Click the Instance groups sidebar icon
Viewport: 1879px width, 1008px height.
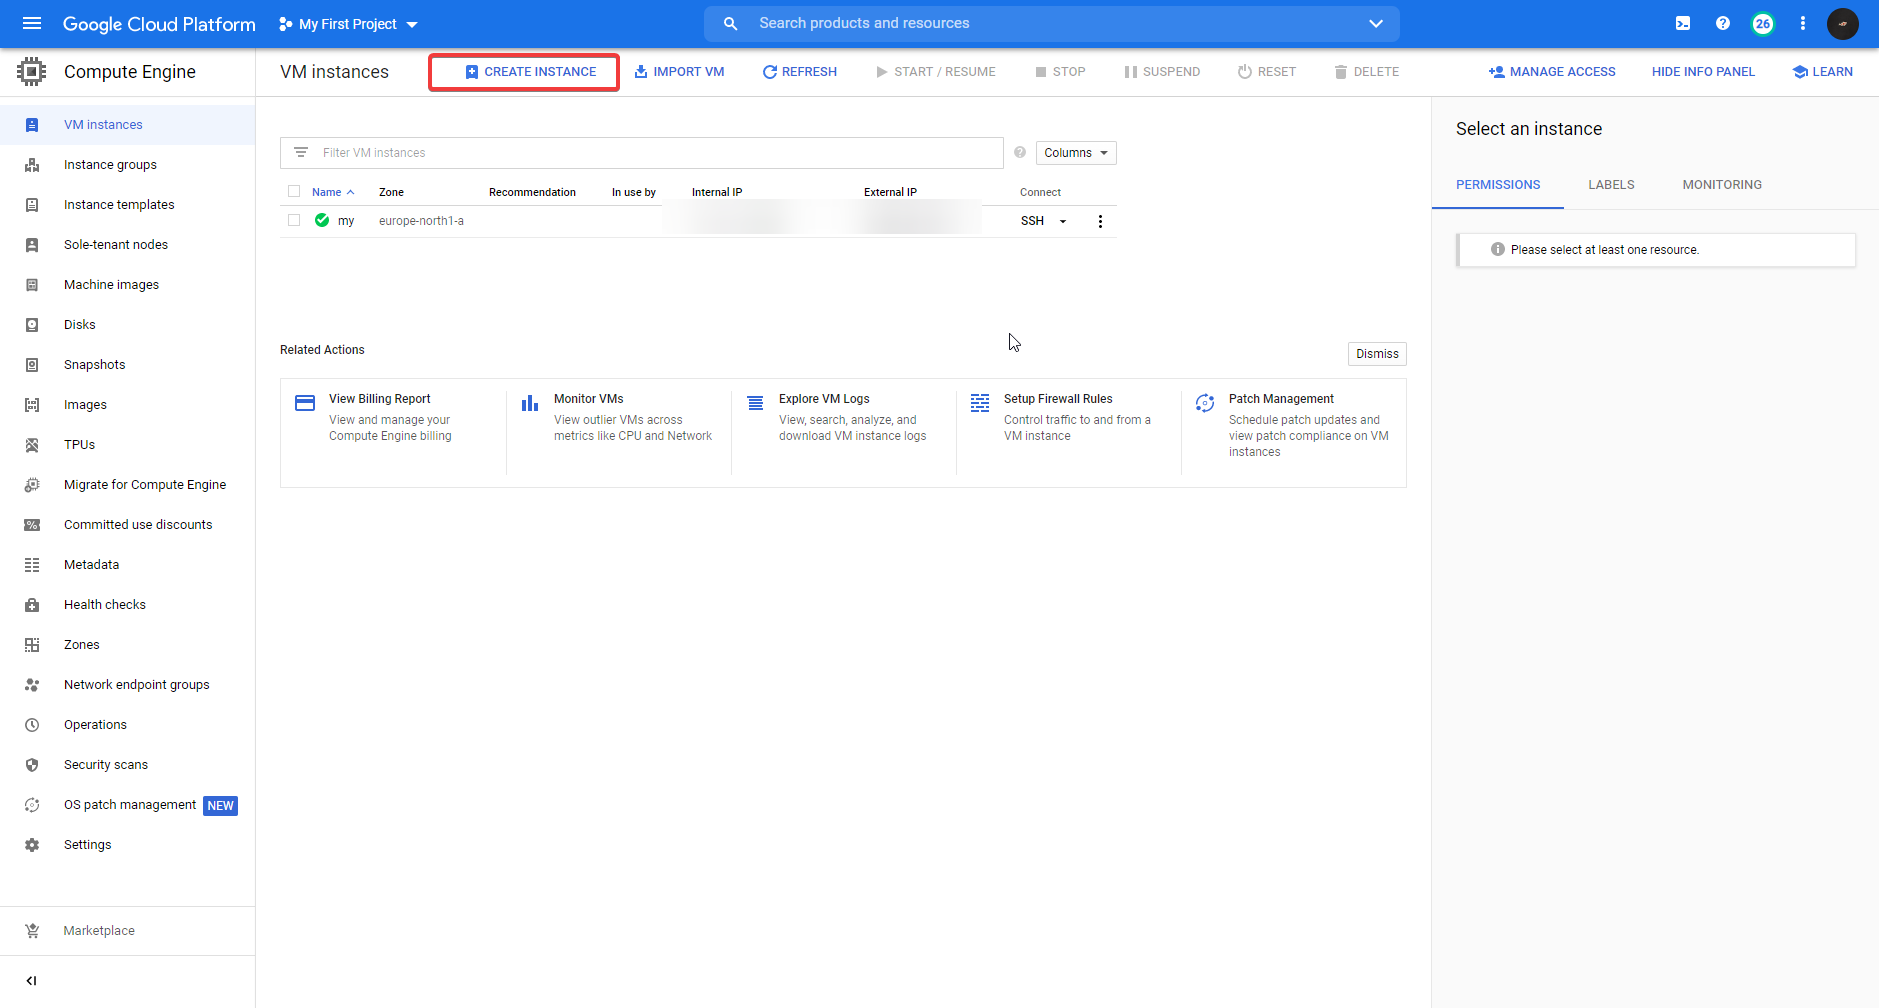pyautogui.click(x=32, y=165)
